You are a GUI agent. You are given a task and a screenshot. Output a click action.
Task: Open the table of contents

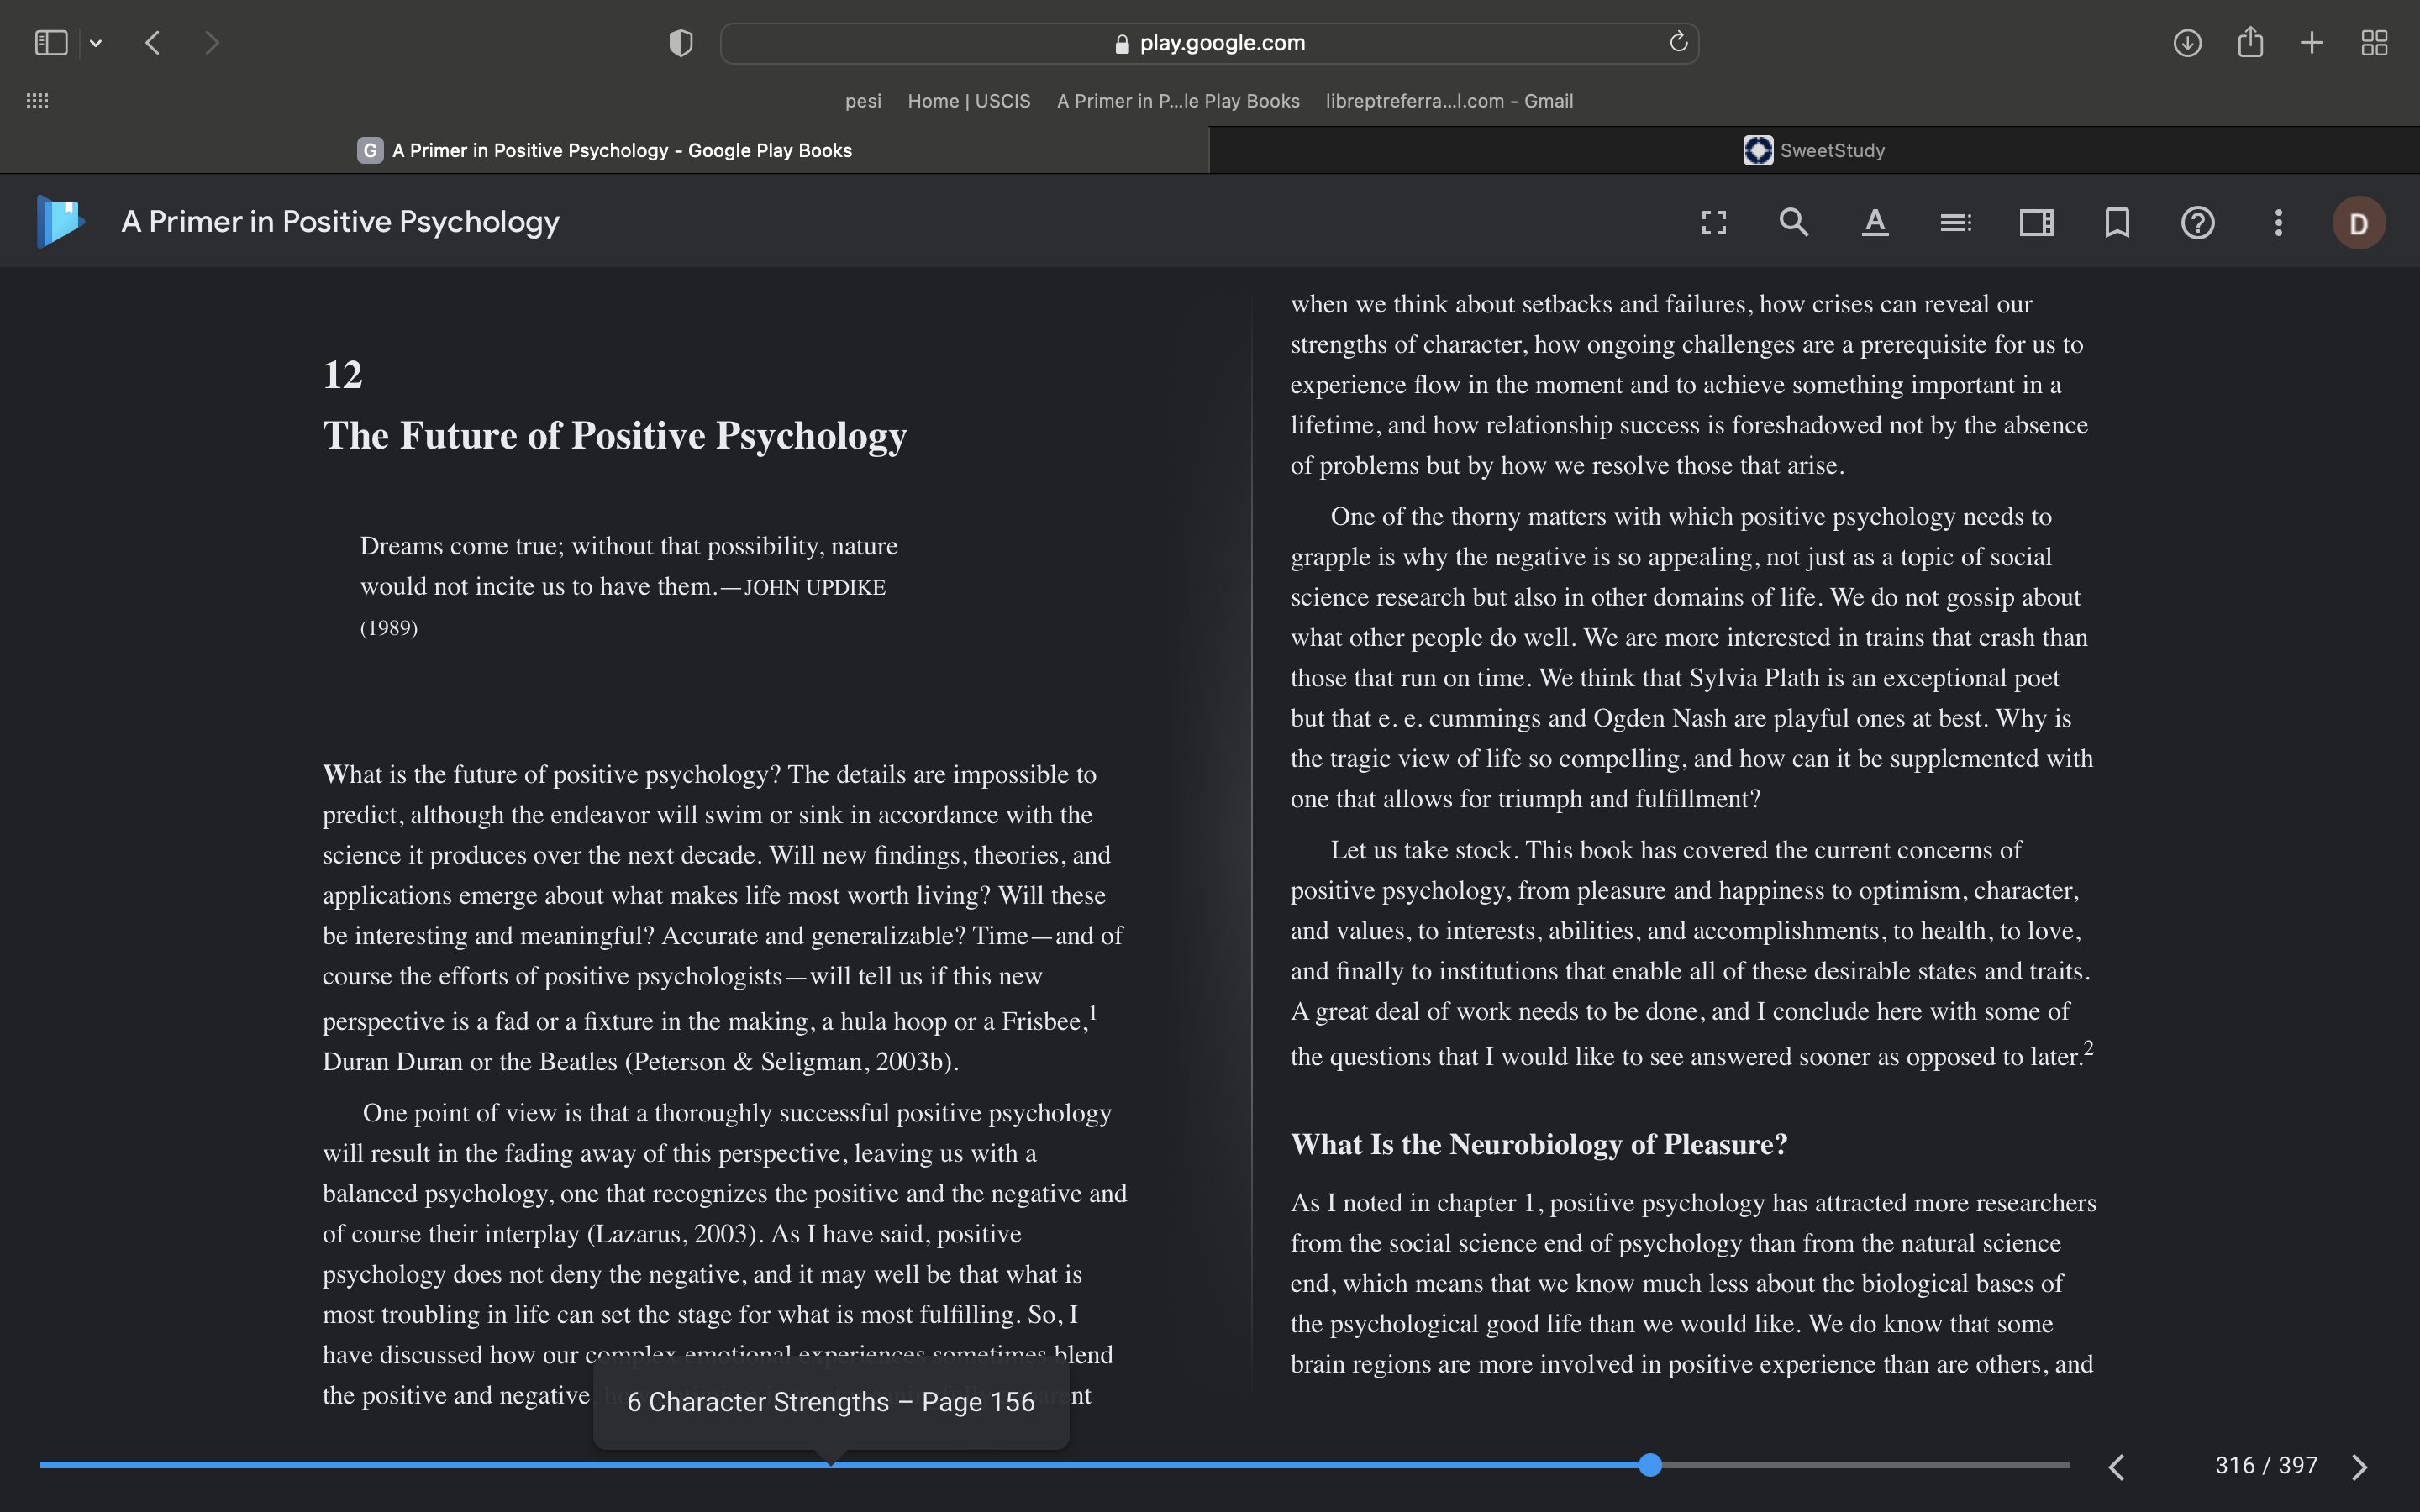pos(1956,222)
